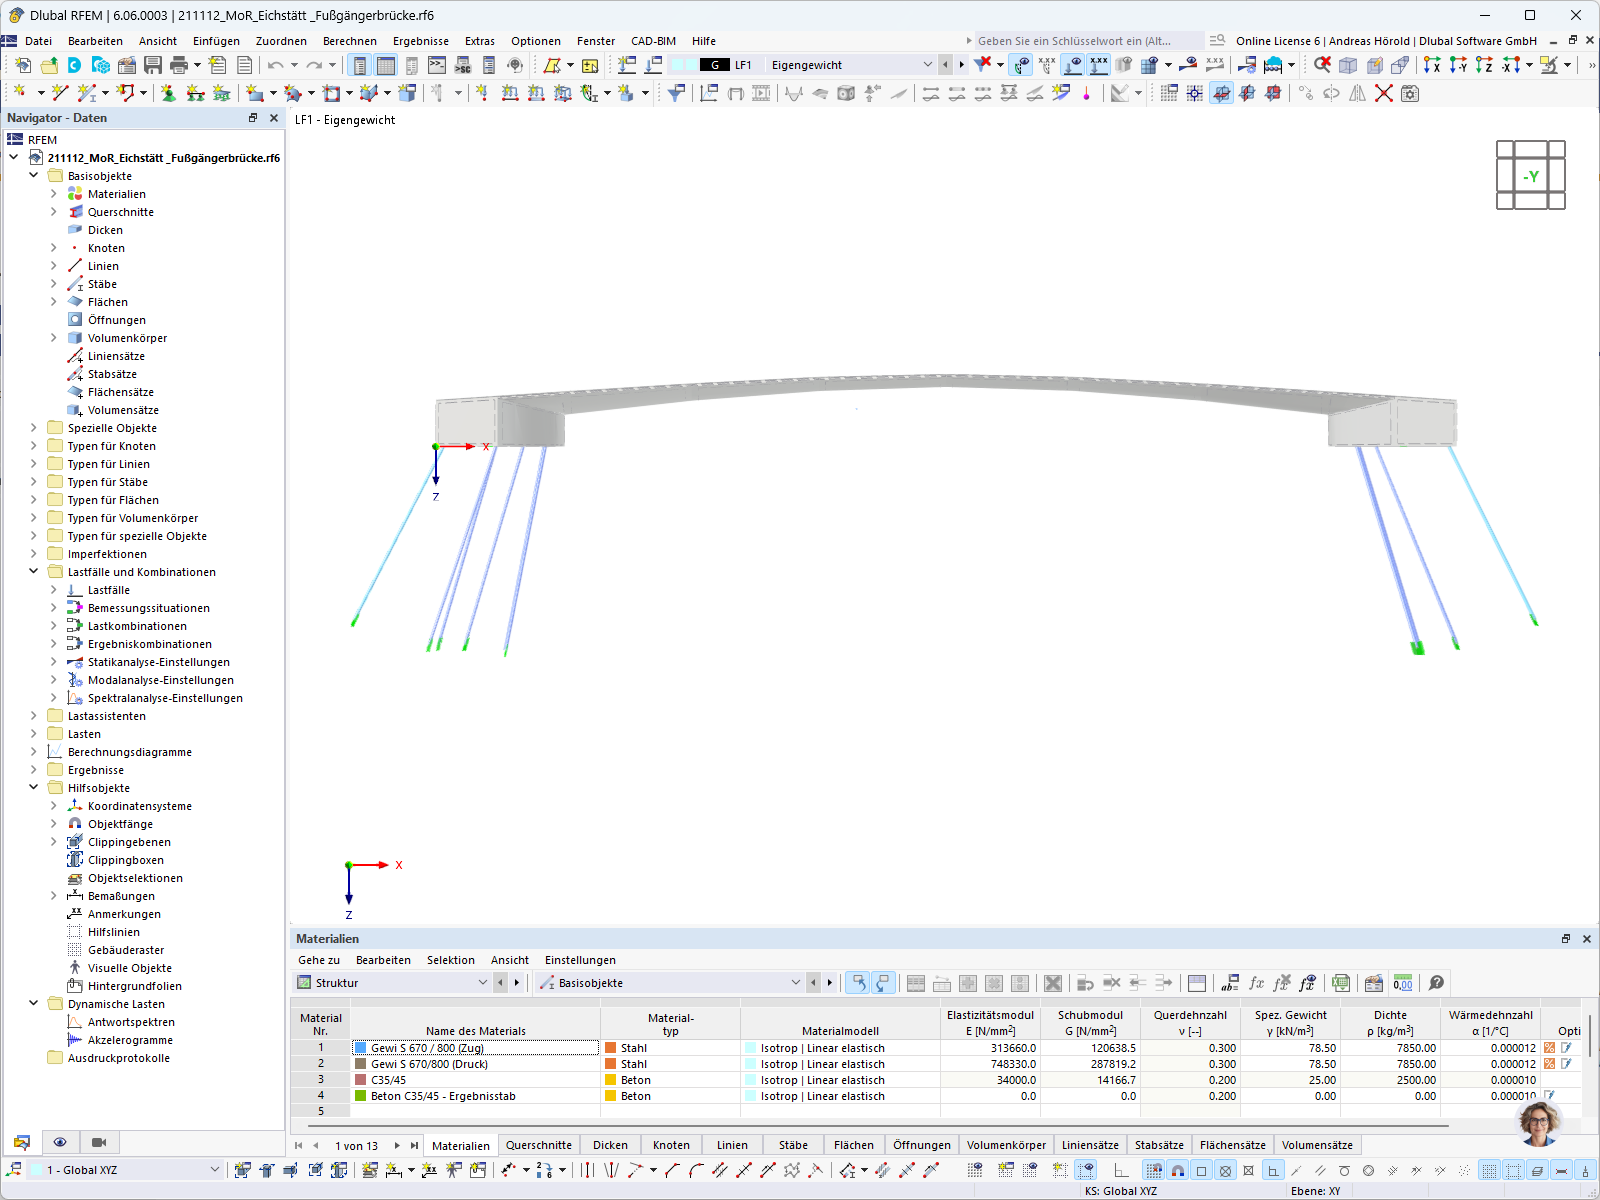1600x1200 pixels.
Task: Toggle the G load case button in toolbar
Action: click(713, 64)
